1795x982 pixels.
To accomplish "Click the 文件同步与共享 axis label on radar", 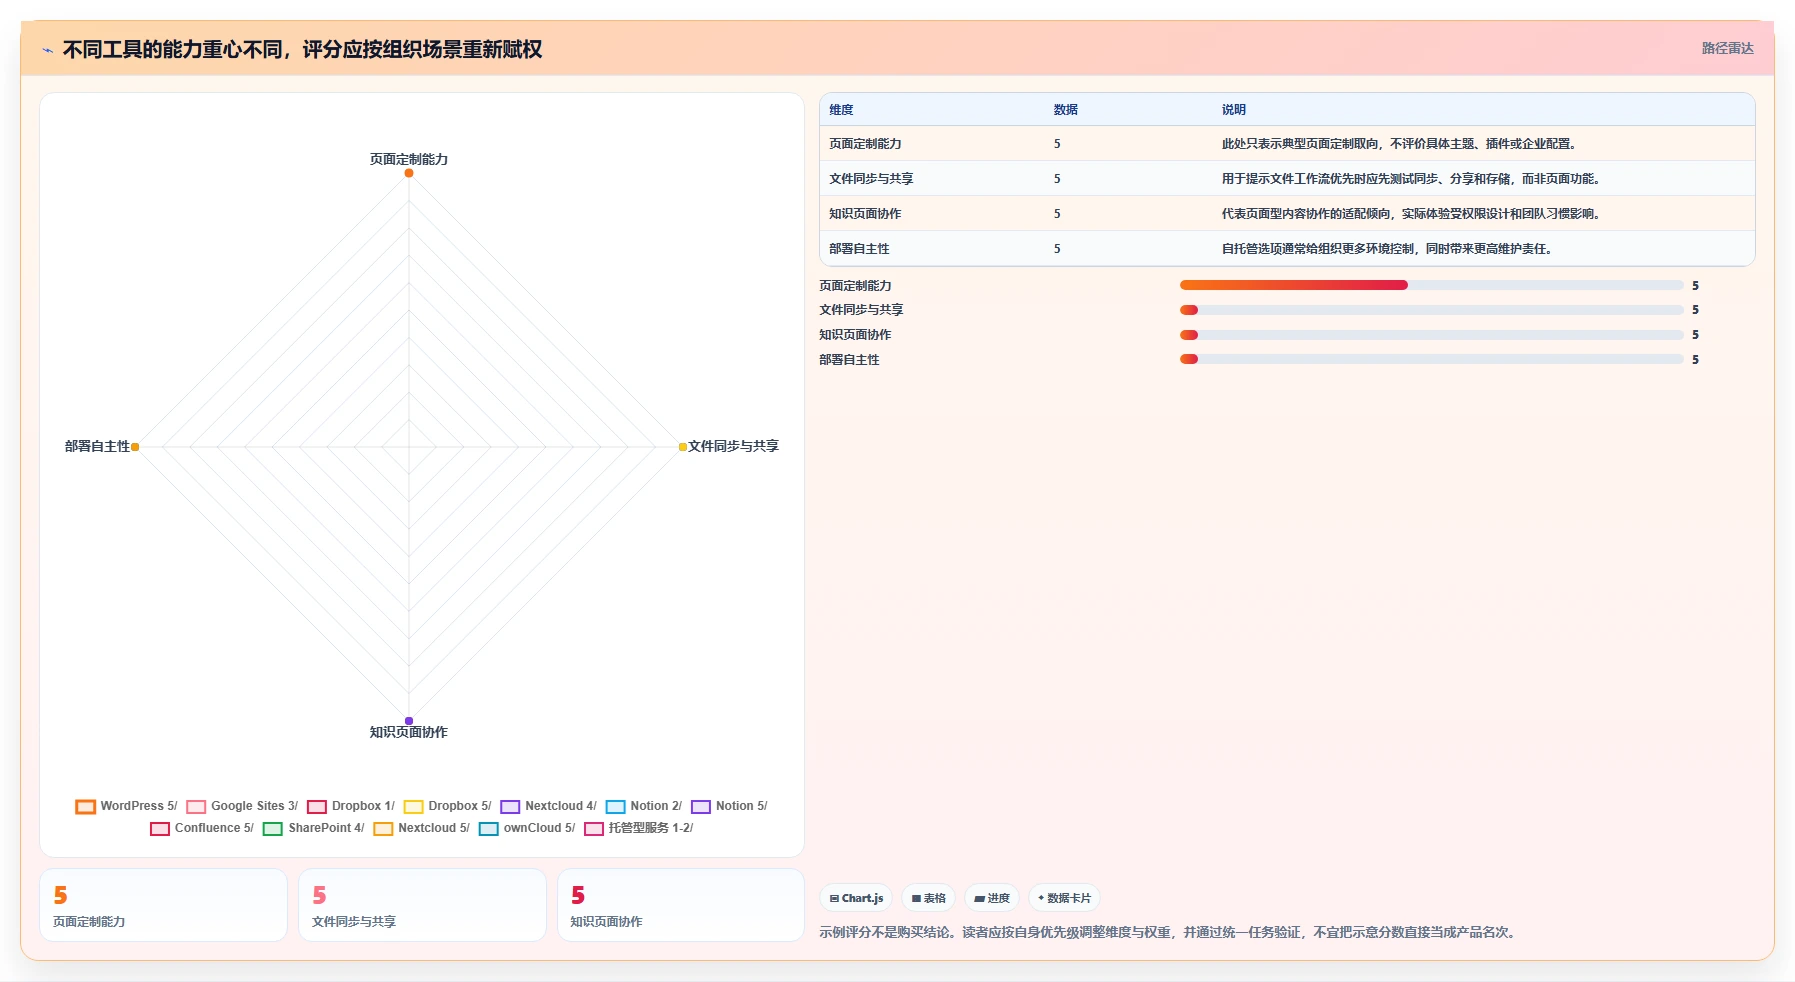I will click(733, 446).
